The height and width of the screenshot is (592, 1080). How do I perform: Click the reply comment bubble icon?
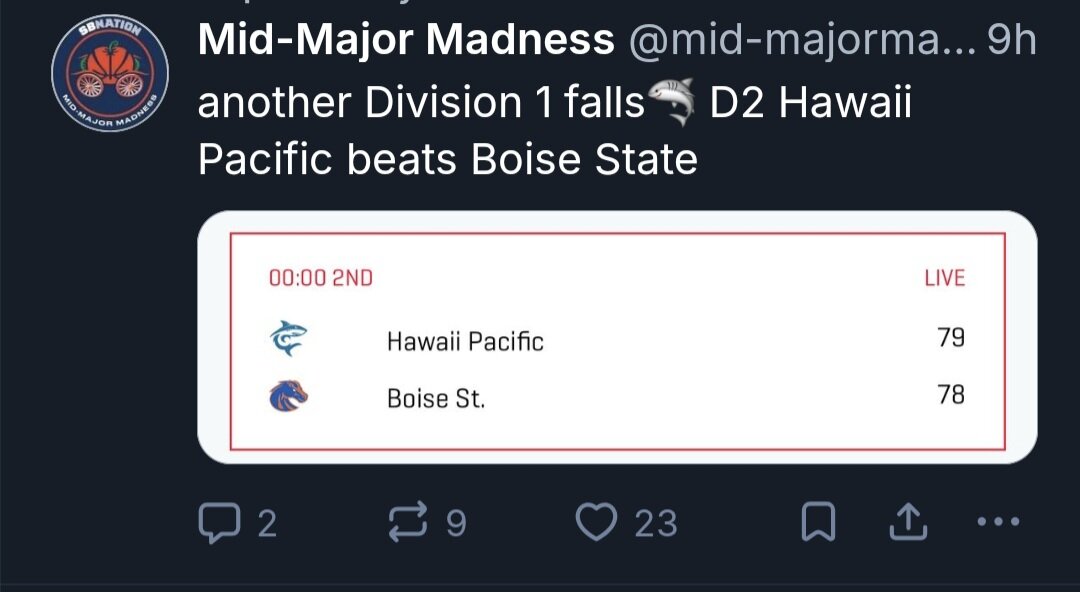tap(220, 522)
